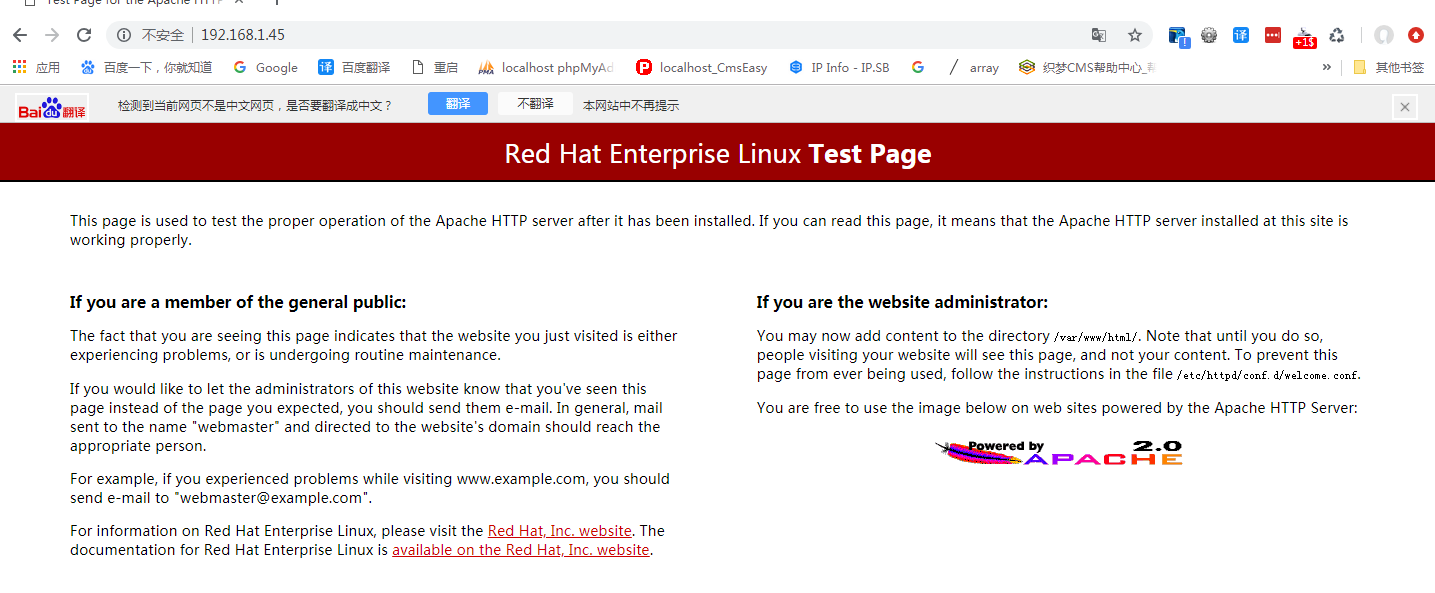
Task: Open the localhost_CmsEasy bookmark
Action: tap(702, 68)
